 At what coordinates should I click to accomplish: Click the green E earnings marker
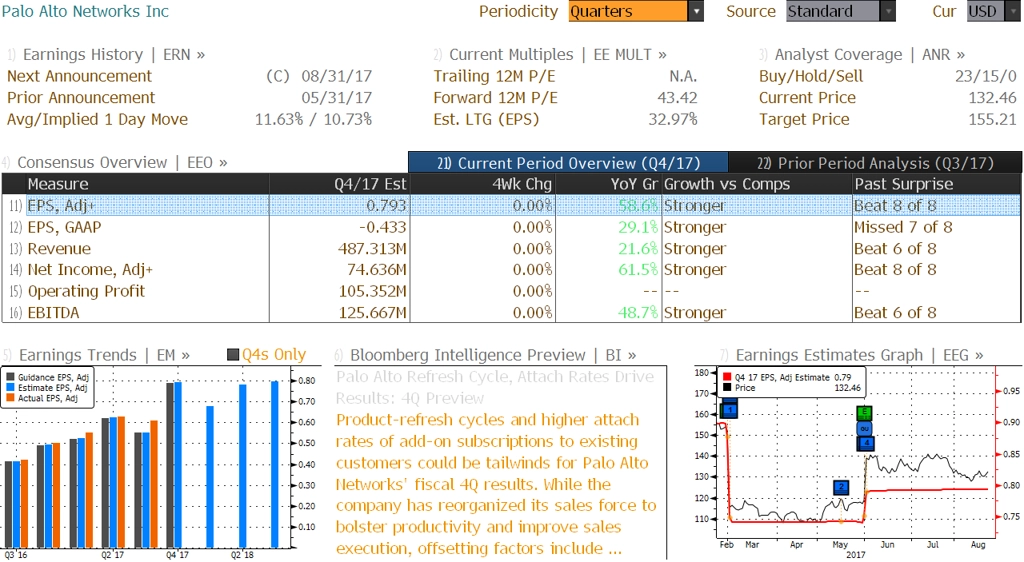coord(865,413)
